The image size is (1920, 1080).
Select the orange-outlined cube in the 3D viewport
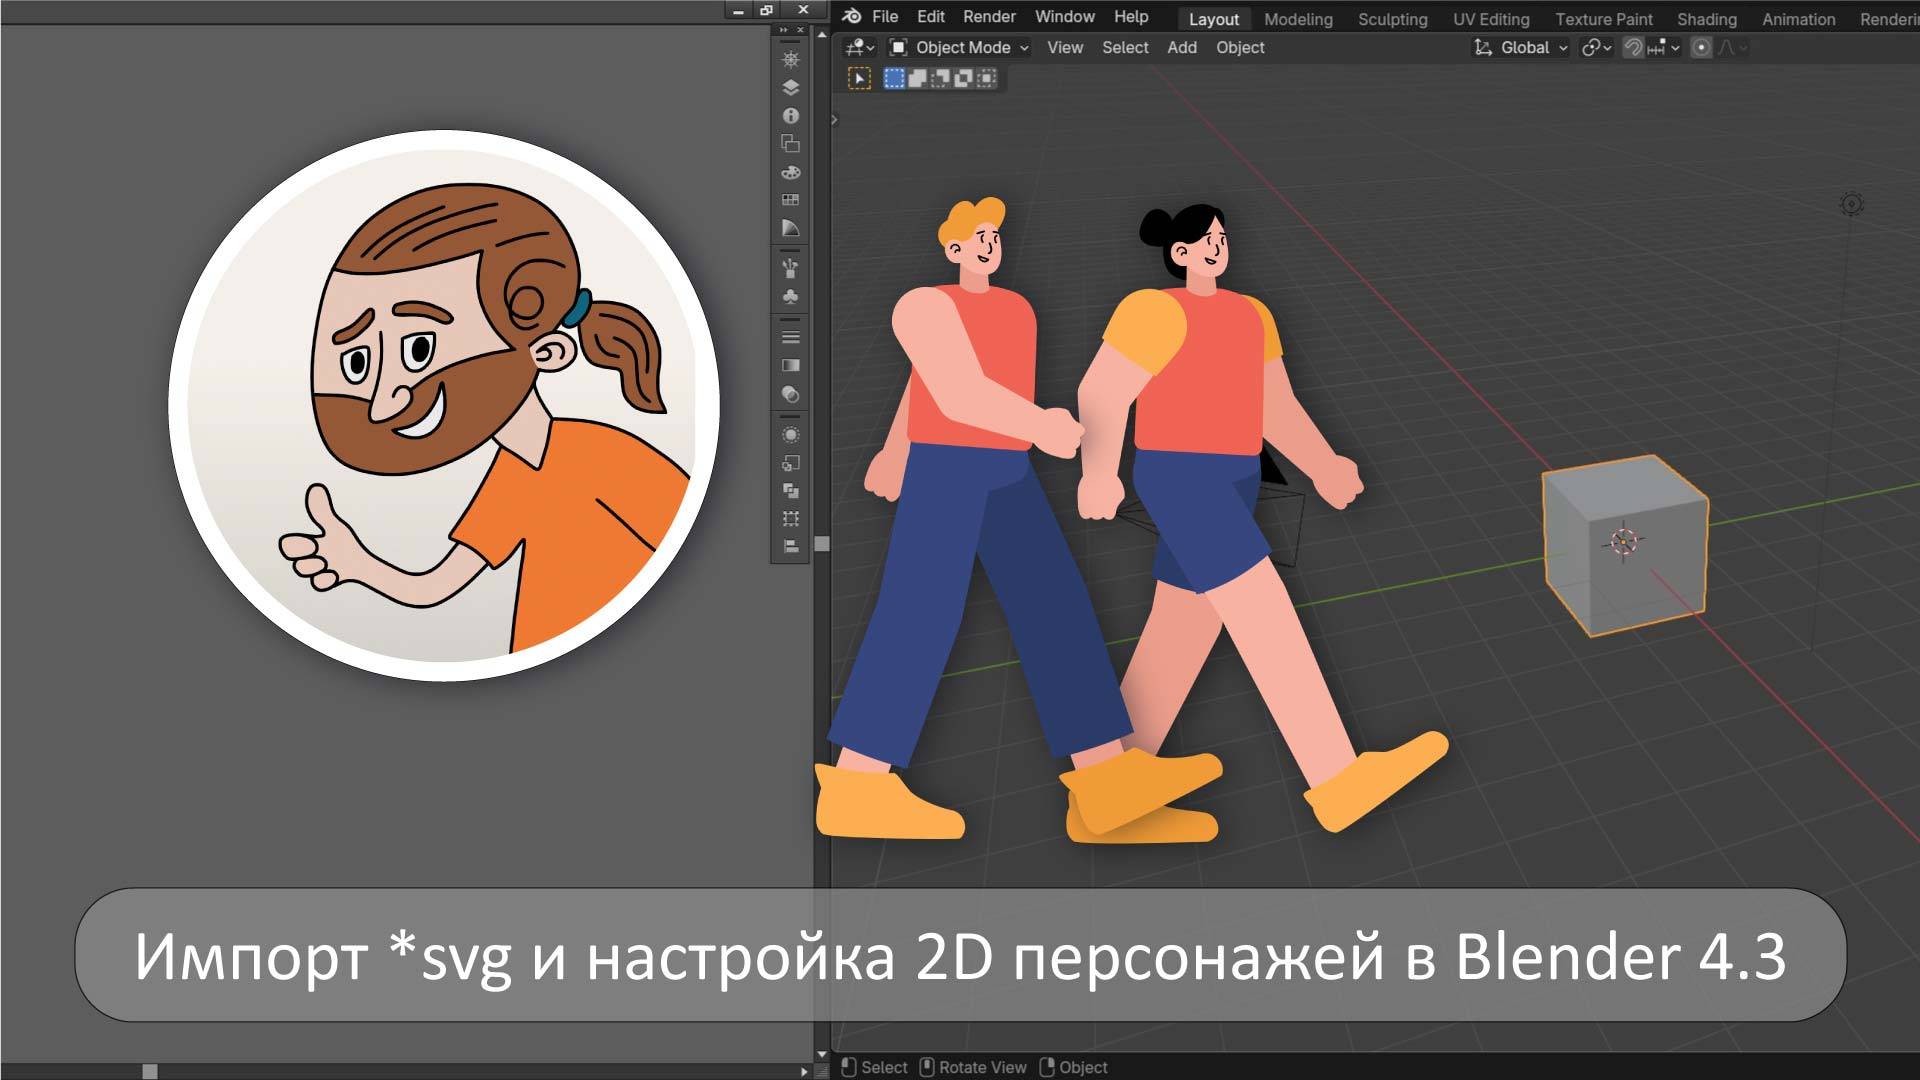[1625, 545]
